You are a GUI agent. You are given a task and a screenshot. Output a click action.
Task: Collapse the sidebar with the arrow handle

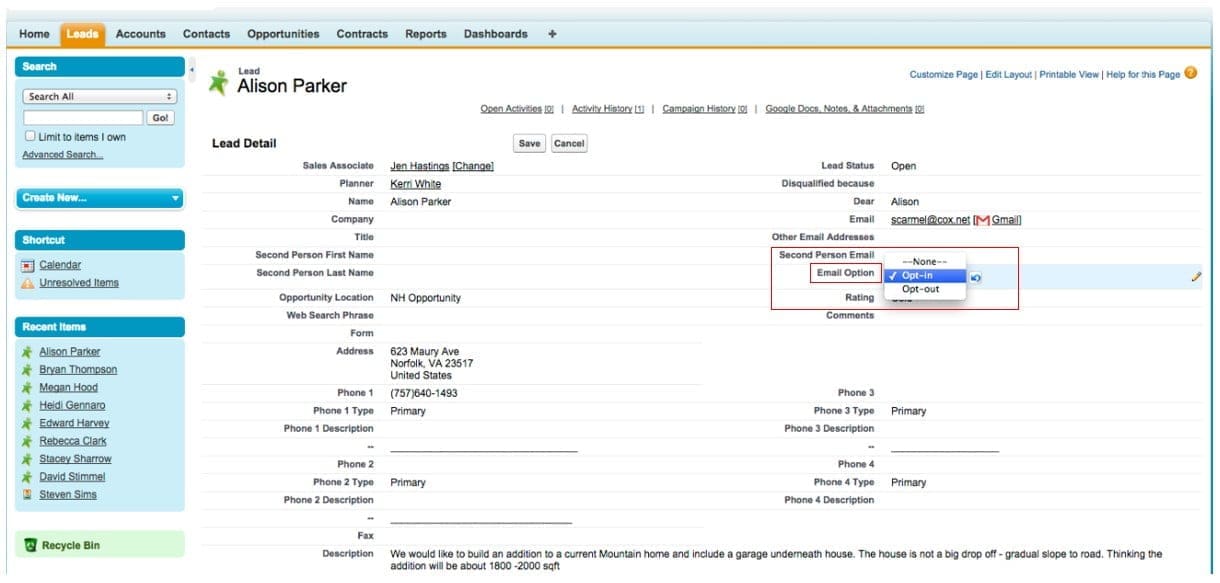click(191, 68)
